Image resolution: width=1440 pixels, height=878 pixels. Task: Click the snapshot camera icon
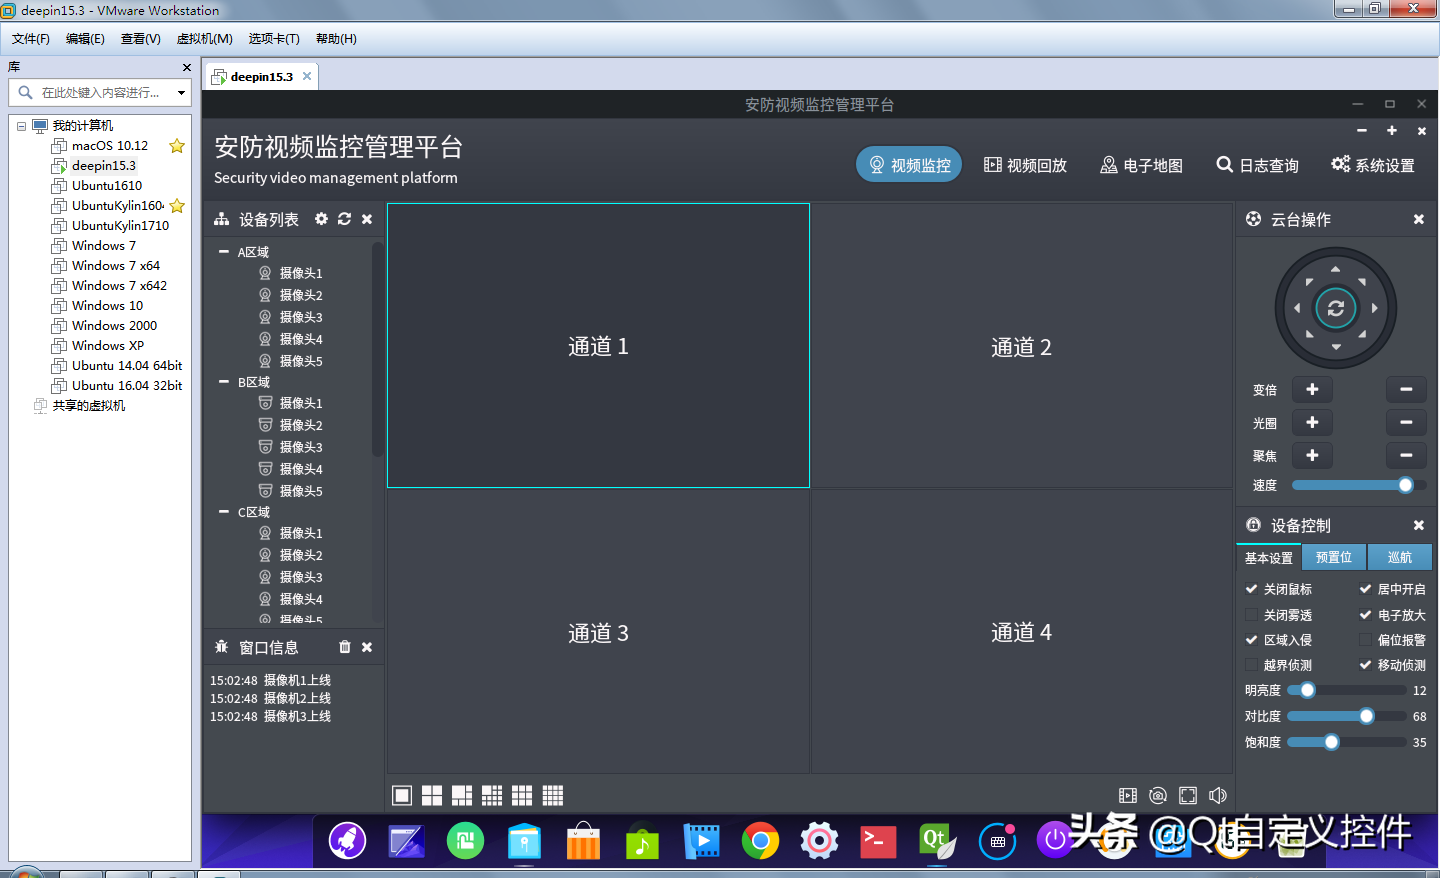point(1157,795)
